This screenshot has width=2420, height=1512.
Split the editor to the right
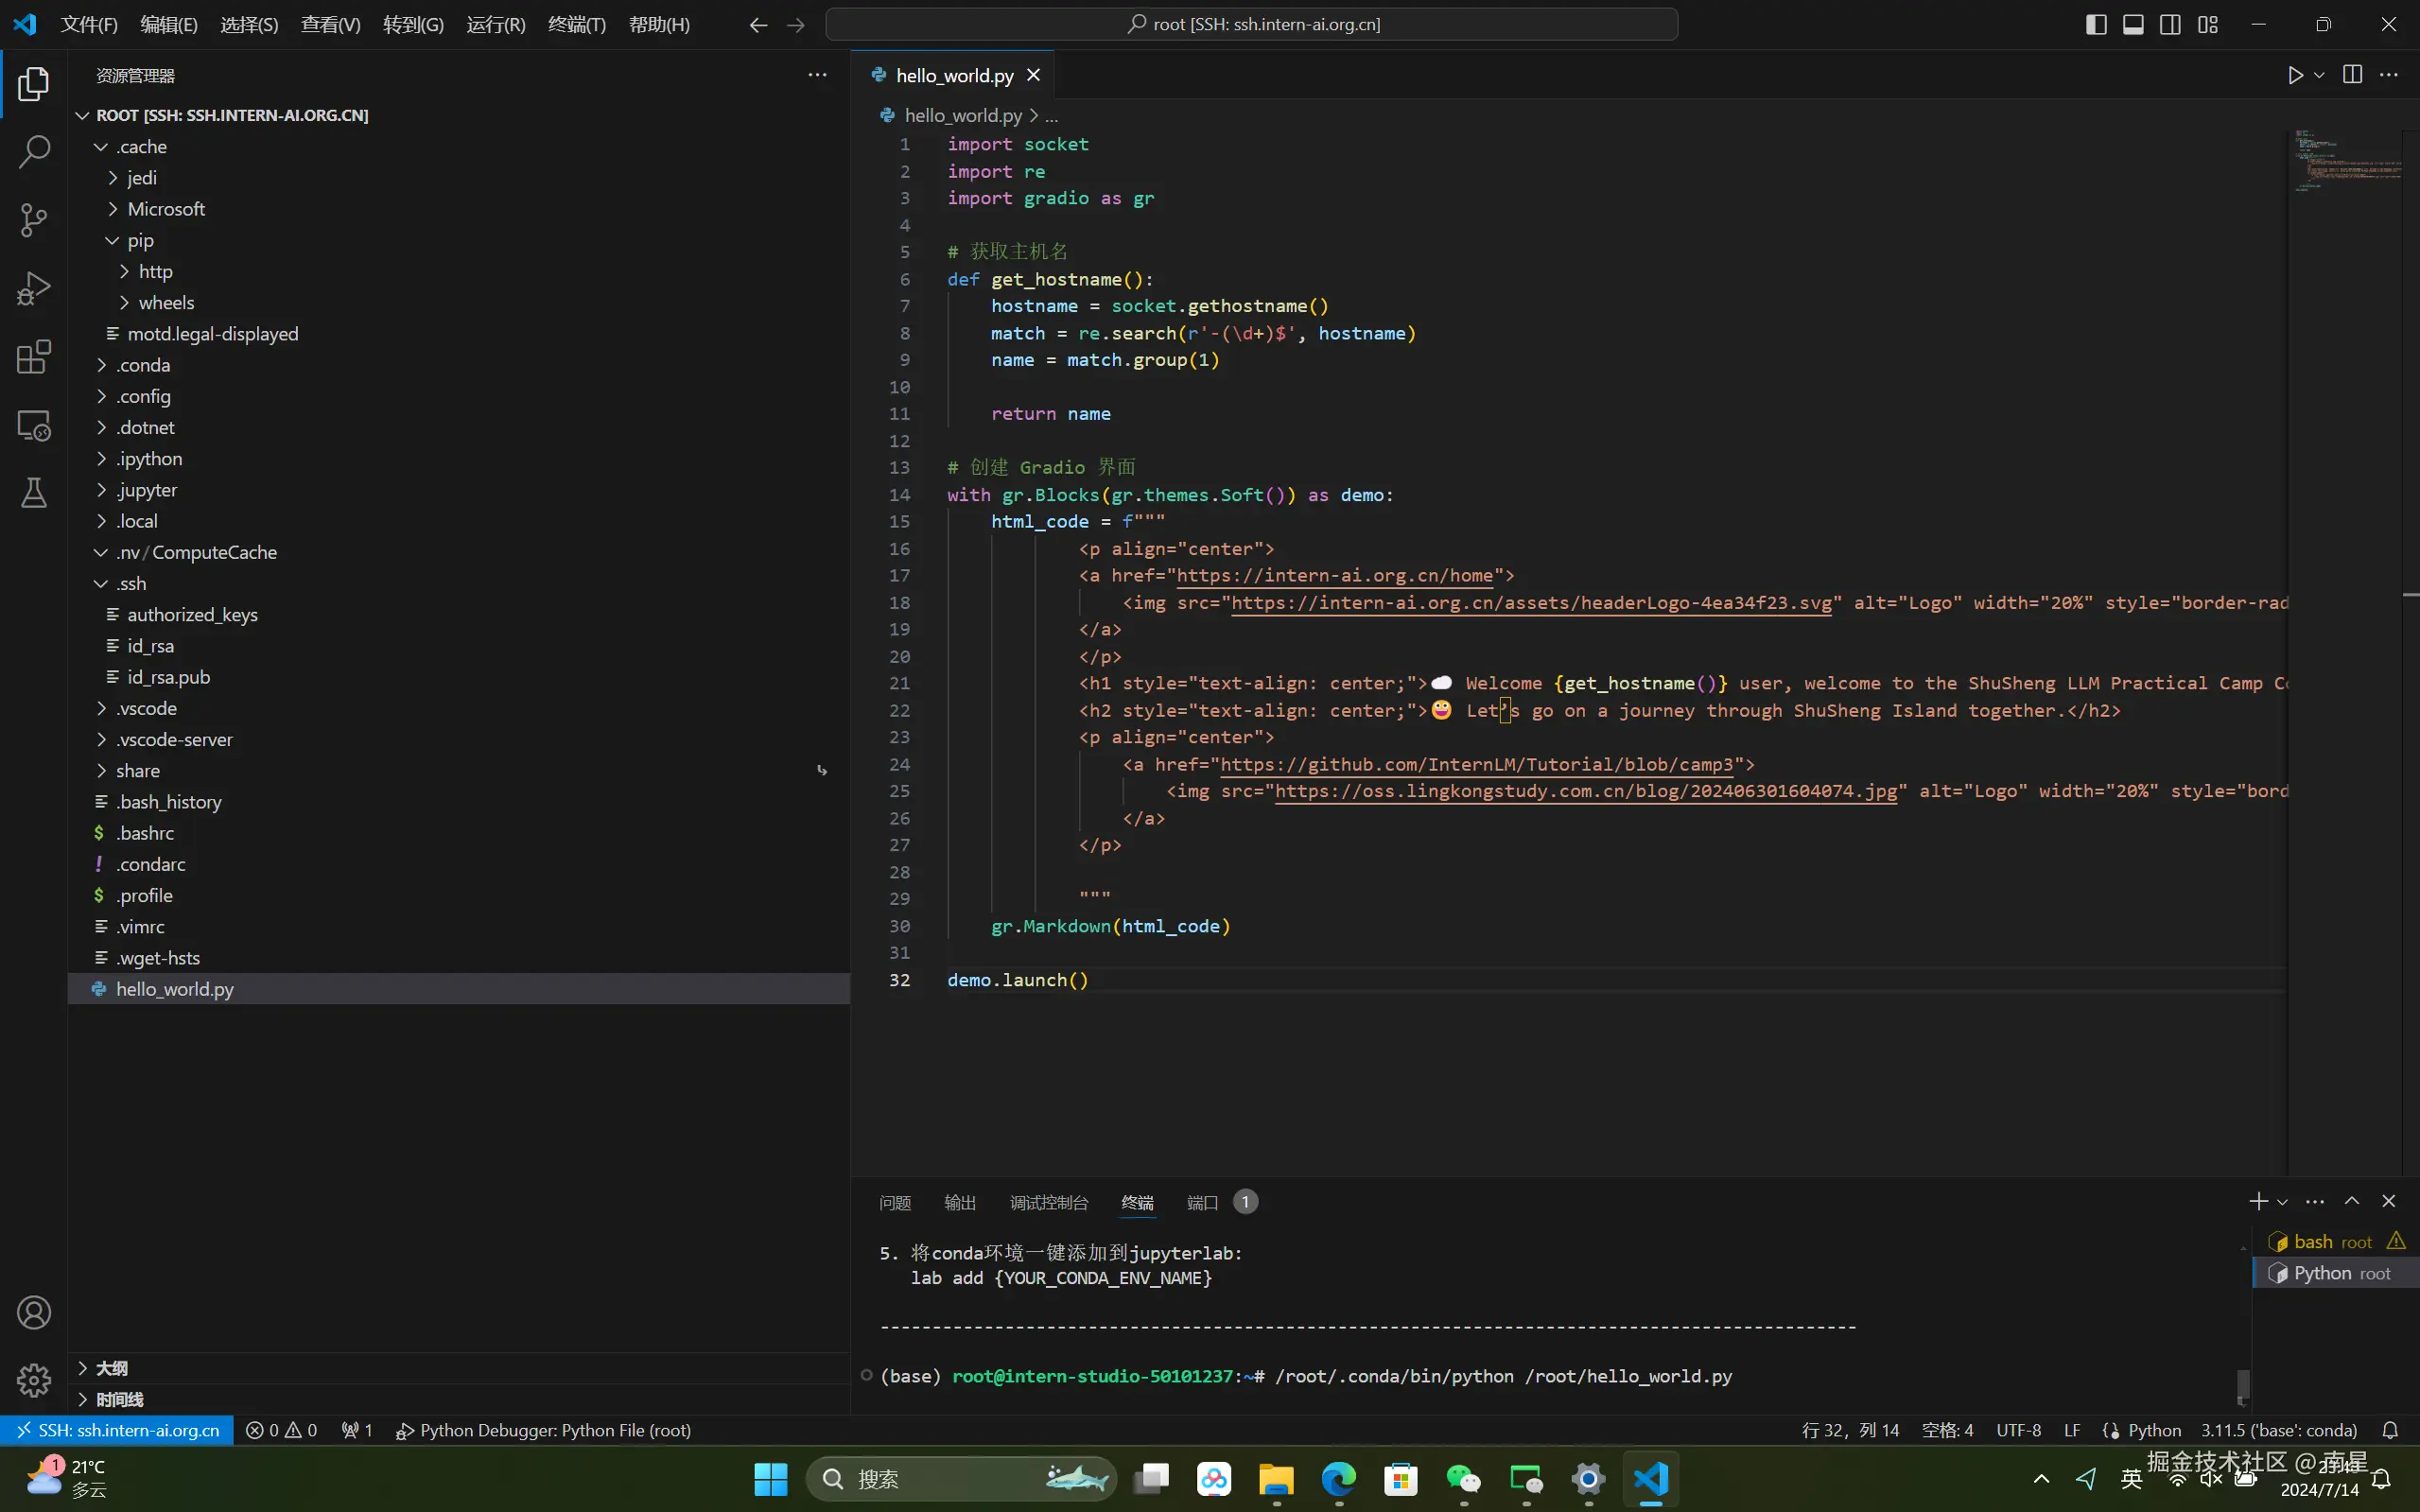coord(2352,75)
